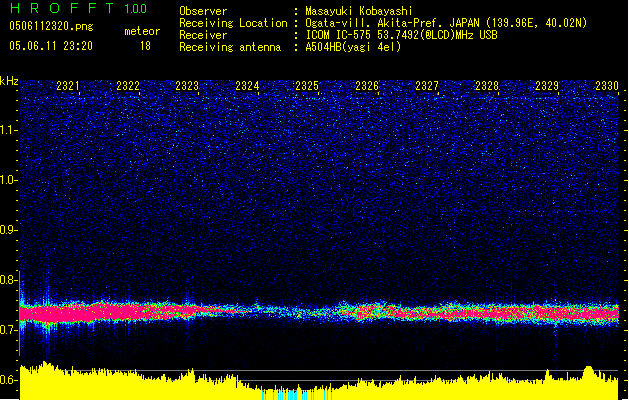Click the date stamp 05.06.11 23:20

51,46
